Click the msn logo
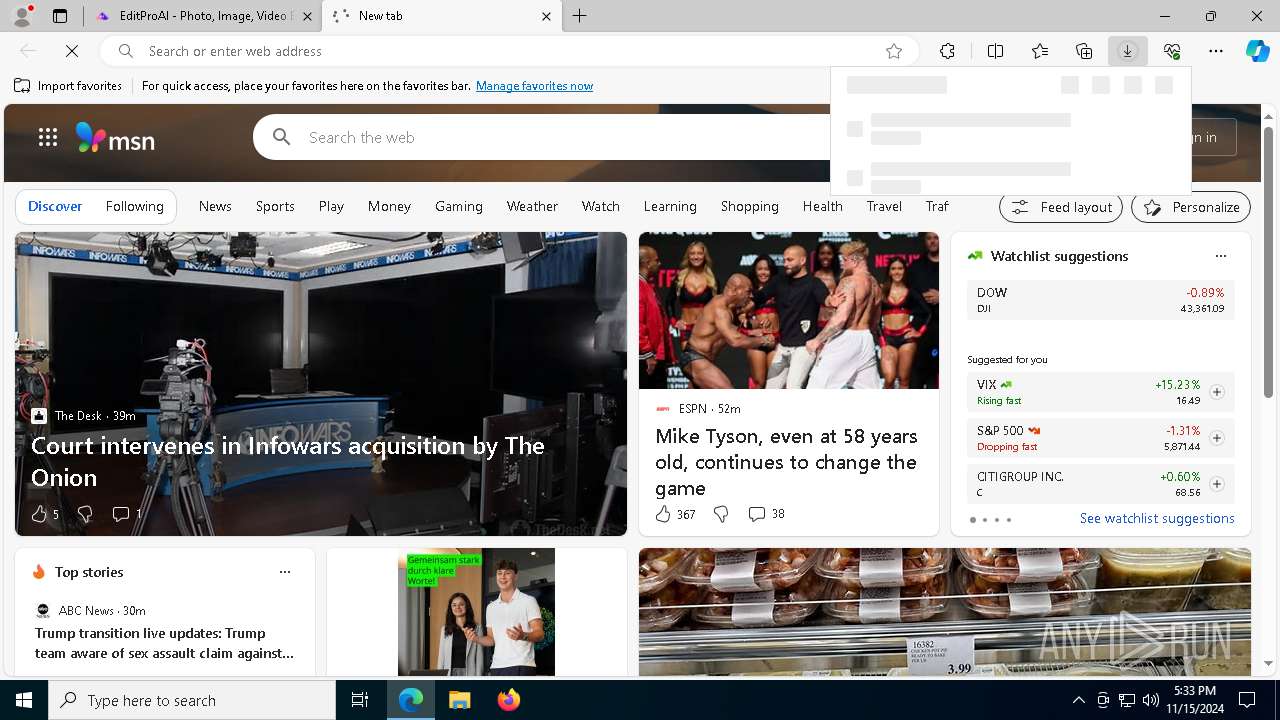The width and height of the screenshot is (1280, 720). click(115, 138)
